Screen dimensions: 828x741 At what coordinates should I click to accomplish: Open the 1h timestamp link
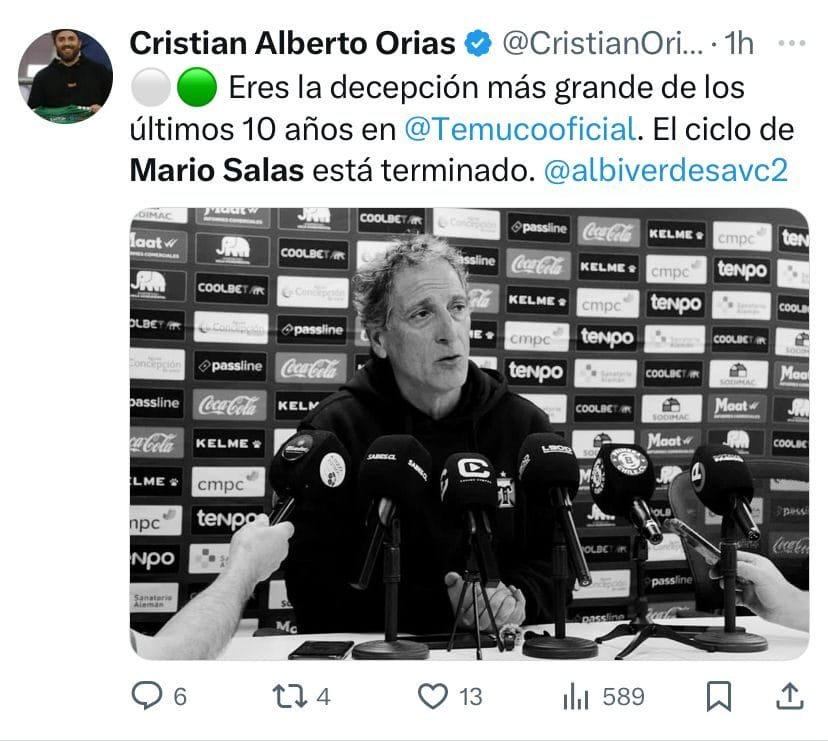[739, 43]
